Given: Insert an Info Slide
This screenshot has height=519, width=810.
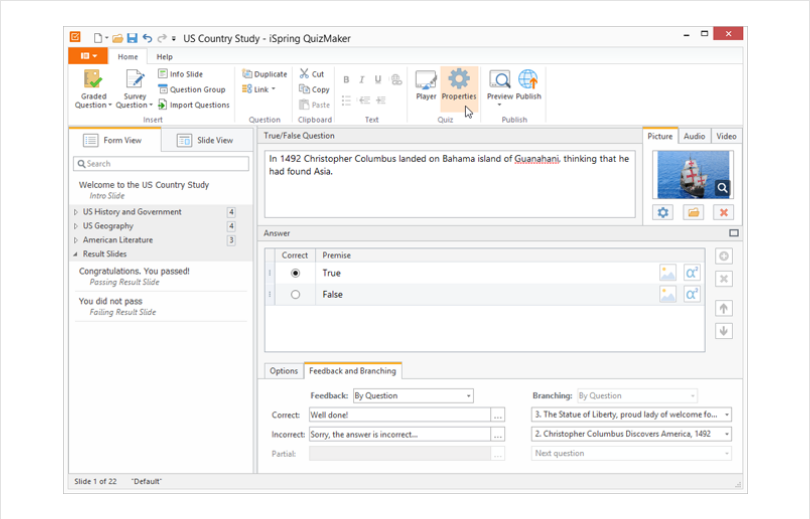Looking at the screenshot, I should 179,74.
